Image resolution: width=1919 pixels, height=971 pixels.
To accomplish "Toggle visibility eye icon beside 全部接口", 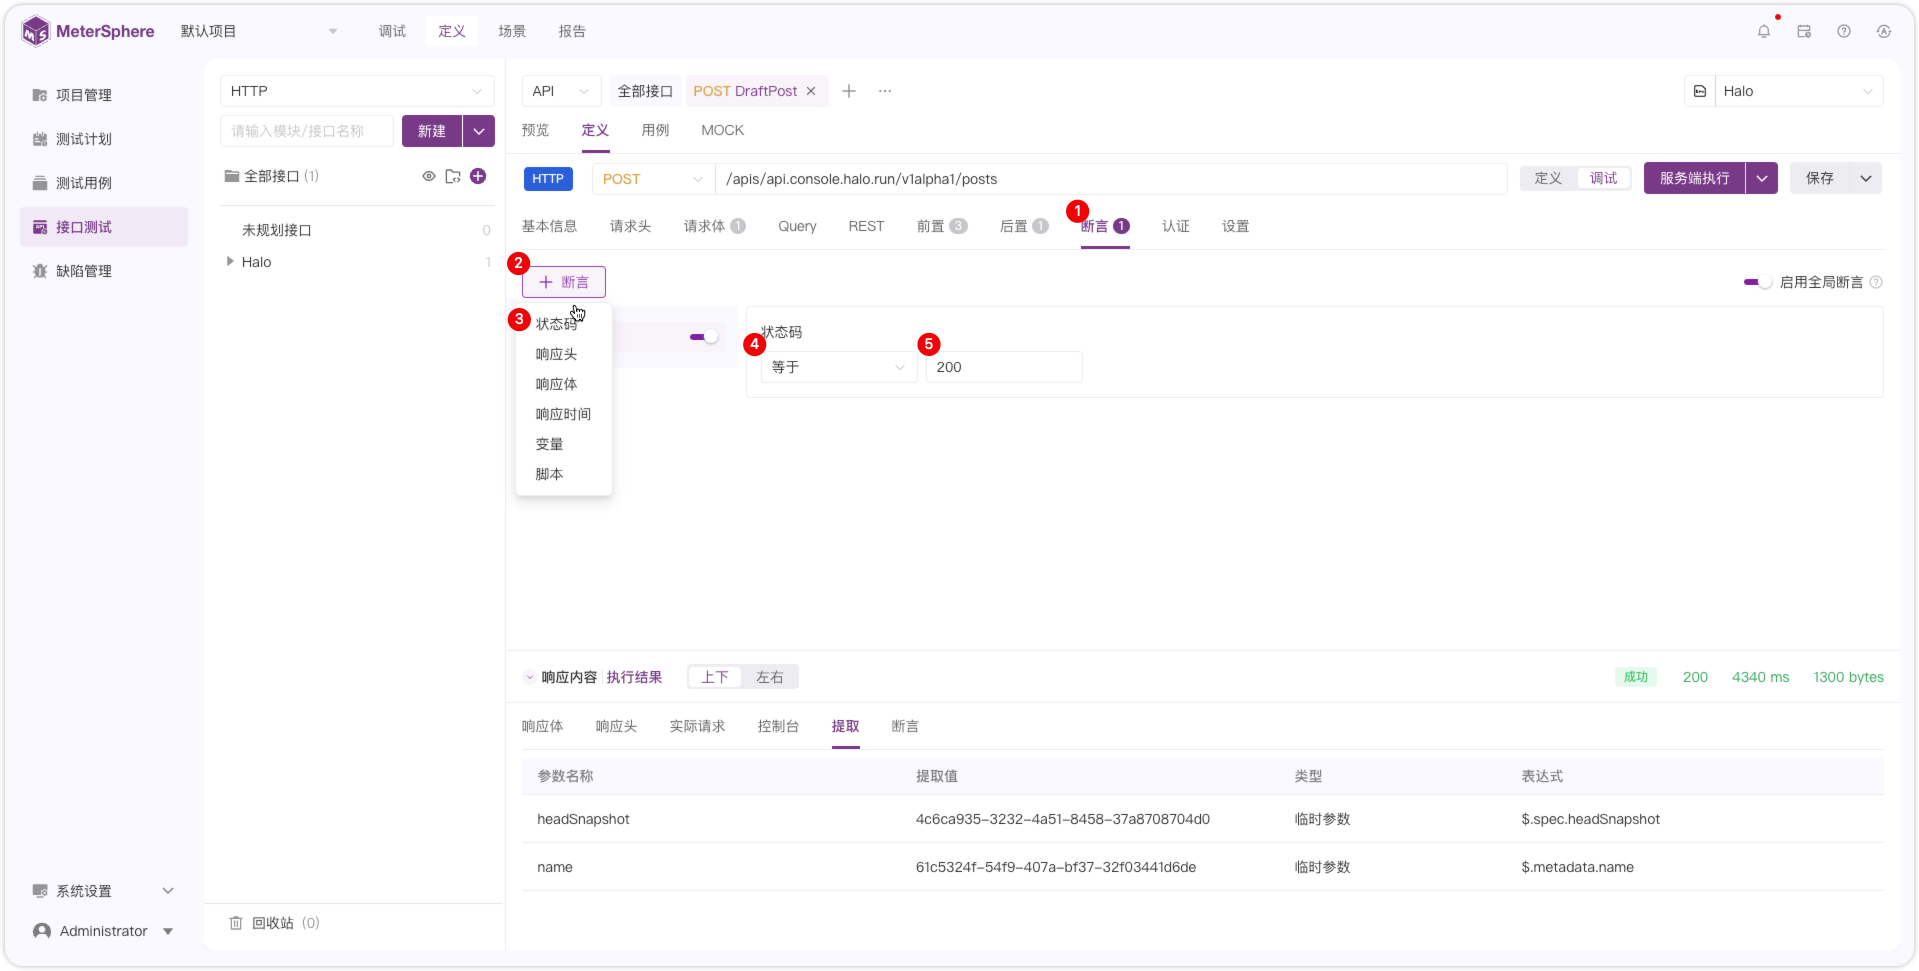I will click(428, 176).
